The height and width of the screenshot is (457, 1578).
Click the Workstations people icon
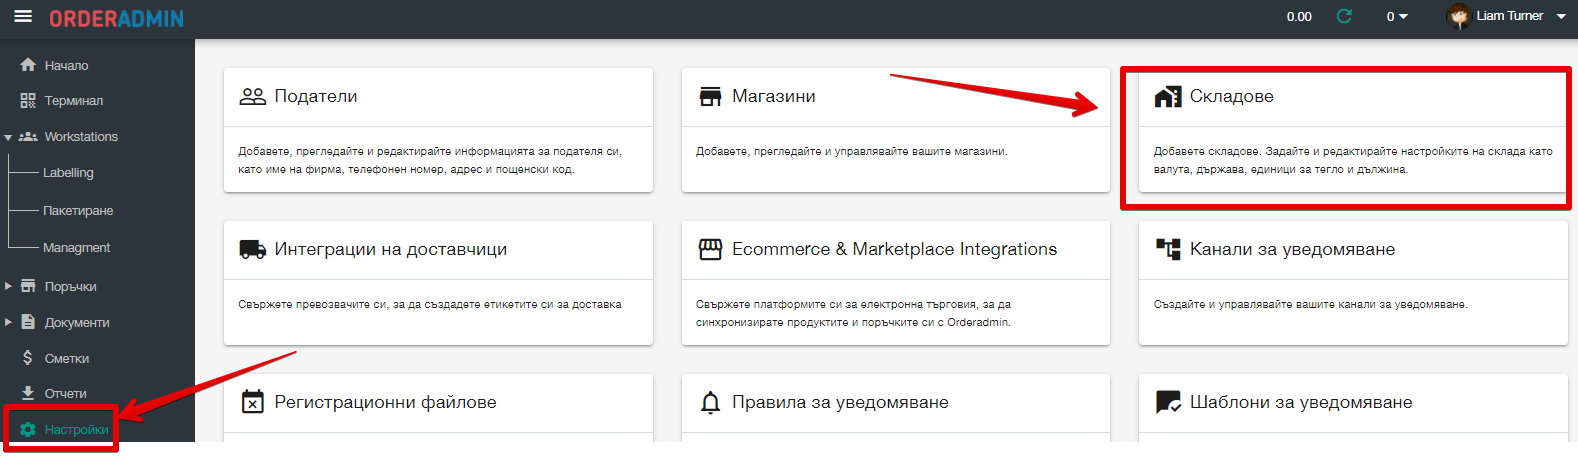28,136
